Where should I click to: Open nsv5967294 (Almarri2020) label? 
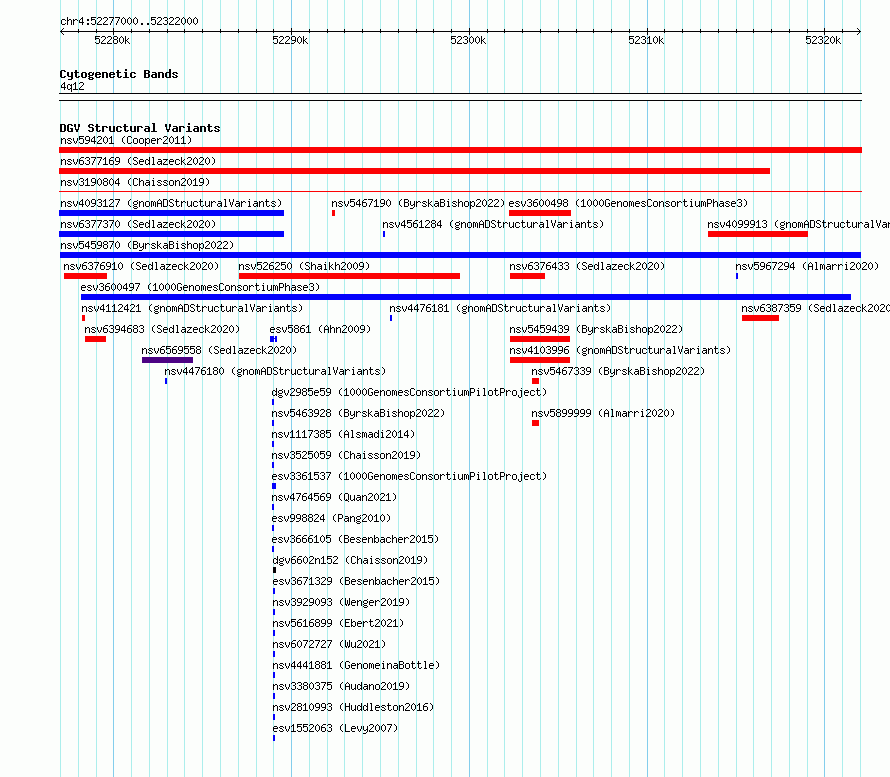tap(807, 266)
